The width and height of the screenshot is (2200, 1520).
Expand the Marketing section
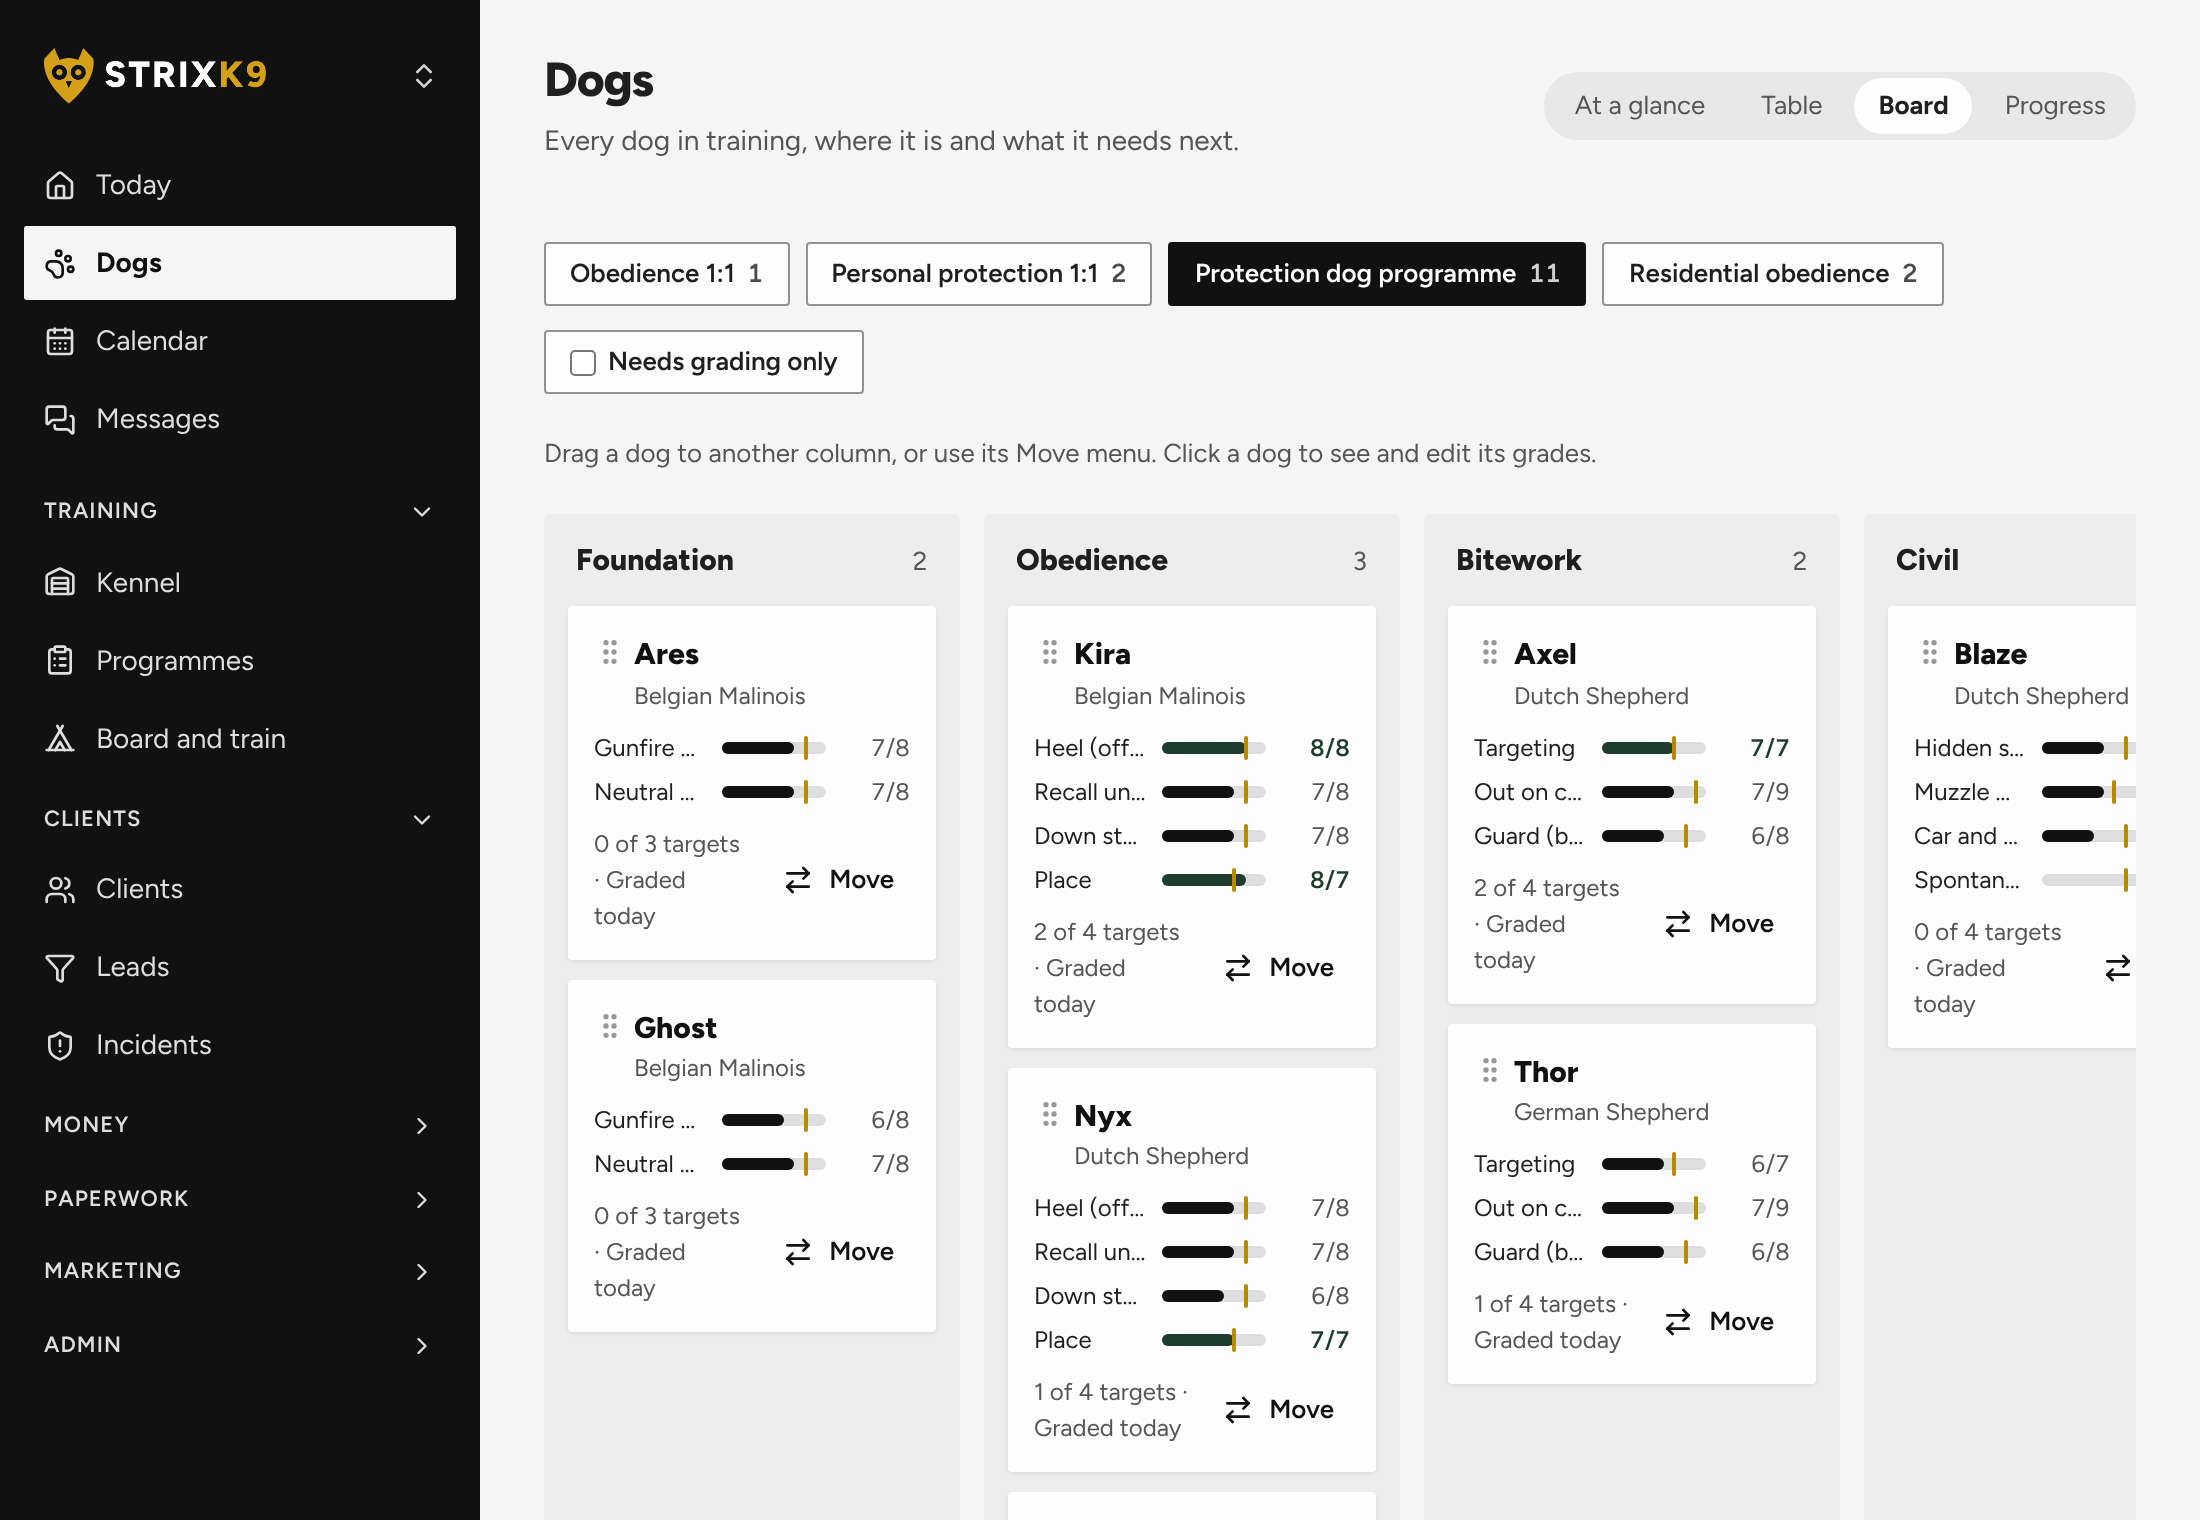(x=240, y=1271)
